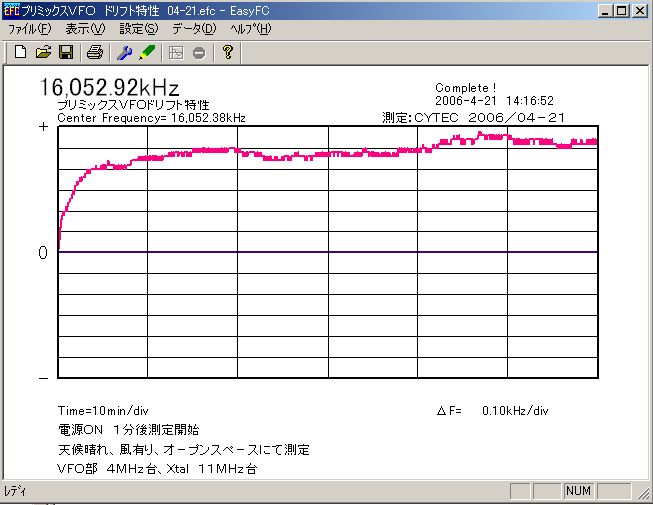Open help with the question mark icon
Viewport: 653px width, 505px height.
(227, 52)
